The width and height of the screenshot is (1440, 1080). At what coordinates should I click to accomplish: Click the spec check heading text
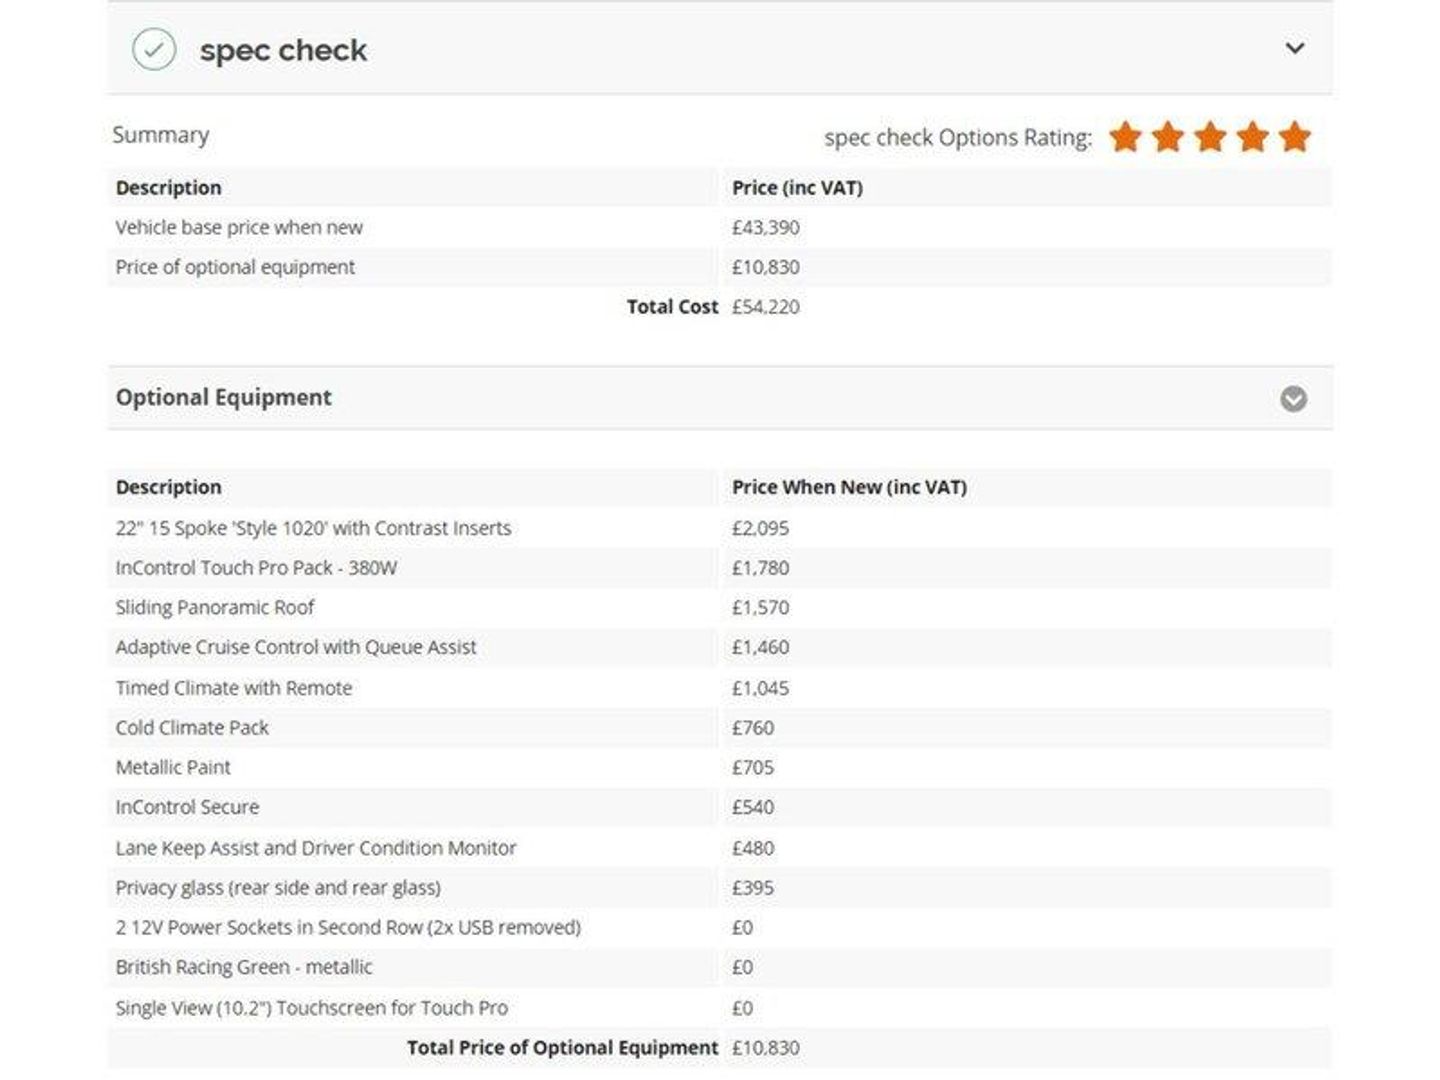[x=283, y=50]
